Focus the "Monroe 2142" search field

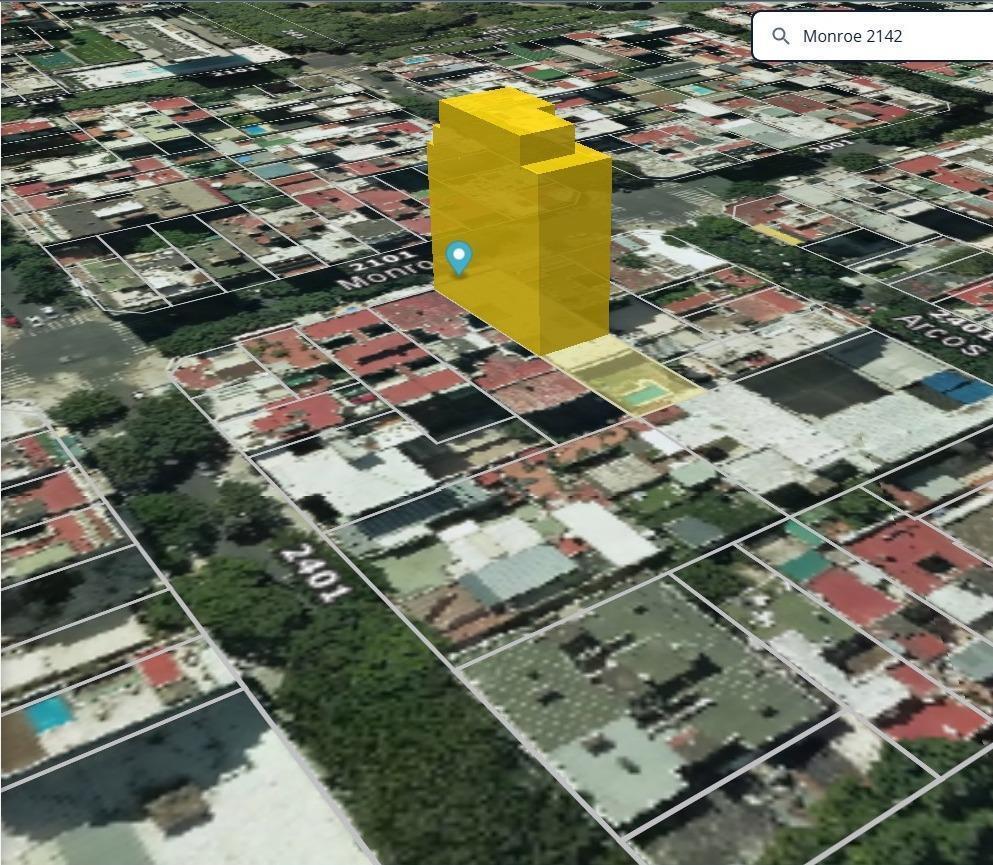pos(873,36)
